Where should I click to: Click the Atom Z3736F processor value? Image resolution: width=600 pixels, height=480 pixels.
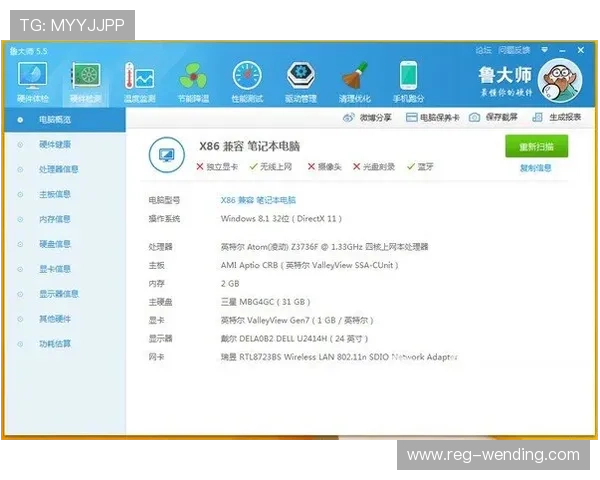pos(324,247)
